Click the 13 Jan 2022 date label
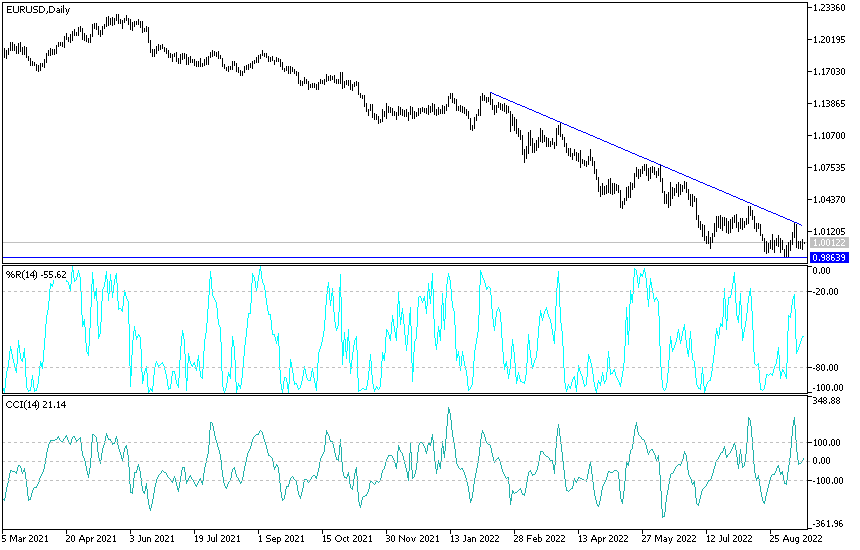860x550 pixels. tap(475, 538)
